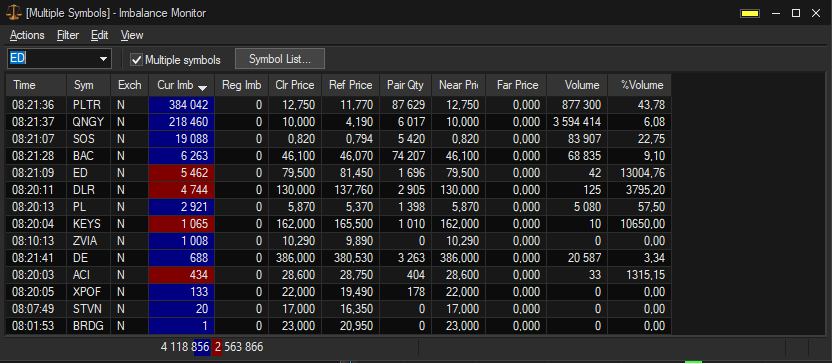Select the SOS symbol cell

click(89, 139)
